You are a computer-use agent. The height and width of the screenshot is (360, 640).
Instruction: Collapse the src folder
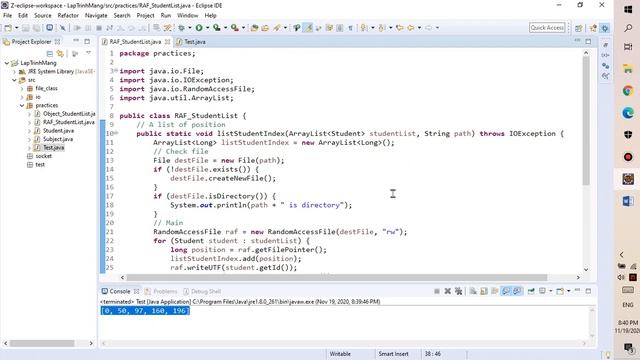14,80
